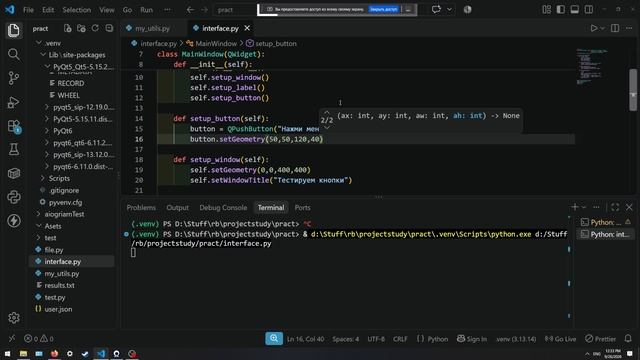Screen dimensions: 640x360
Task: Close the interface.py tab
Action: point(247,28)
